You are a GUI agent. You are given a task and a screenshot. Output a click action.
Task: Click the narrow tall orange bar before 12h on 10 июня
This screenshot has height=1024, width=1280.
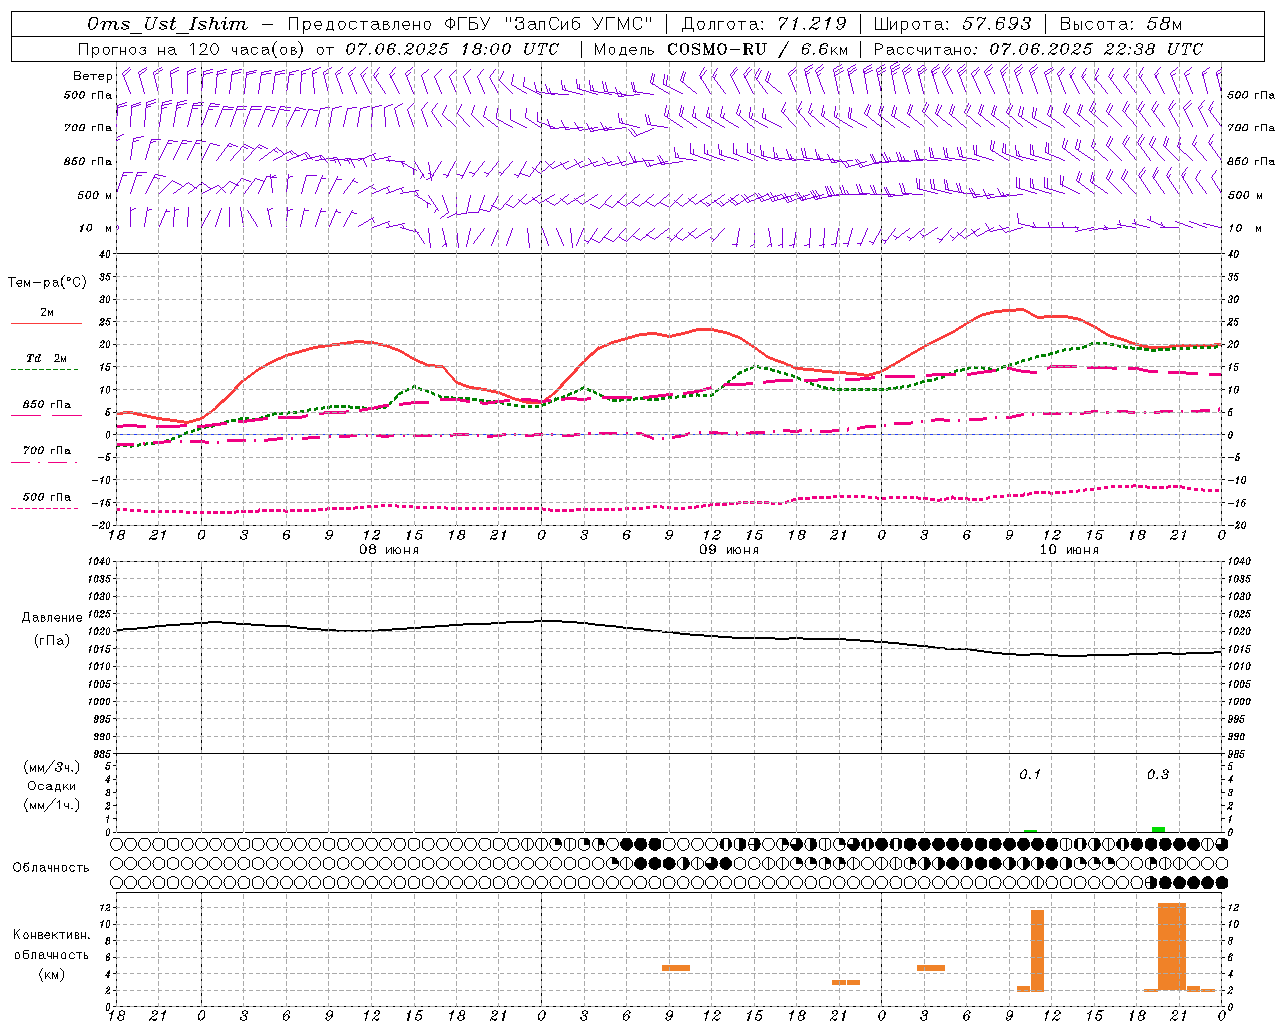pos(1037,950)
